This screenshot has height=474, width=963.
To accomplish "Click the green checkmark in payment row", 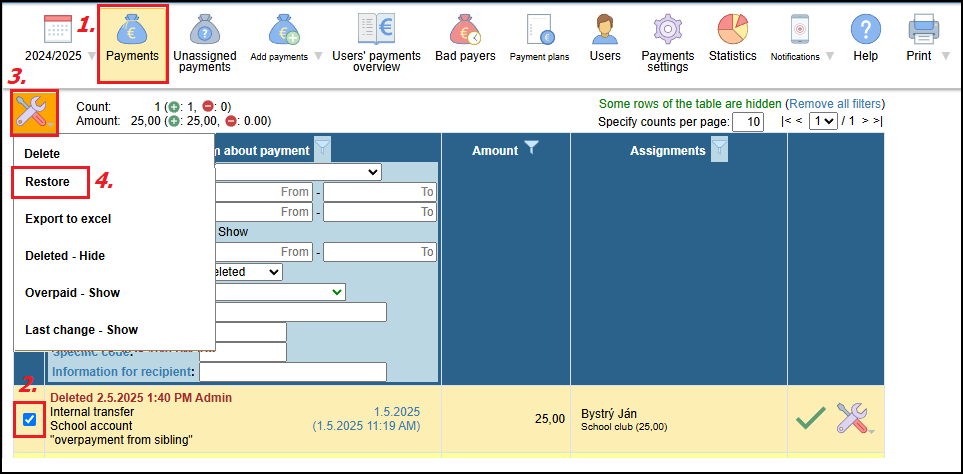I will (x=810, y=417).
